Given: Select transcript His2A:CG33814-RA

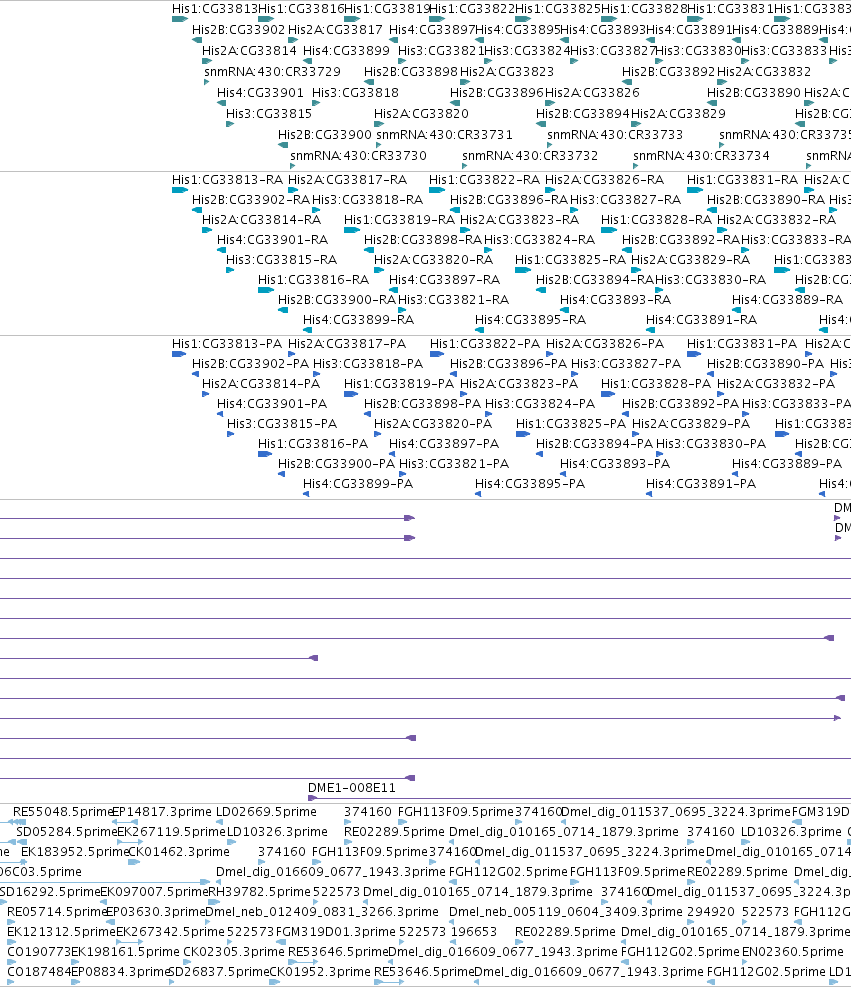Looking at the screenshot, I should [261, 220].
